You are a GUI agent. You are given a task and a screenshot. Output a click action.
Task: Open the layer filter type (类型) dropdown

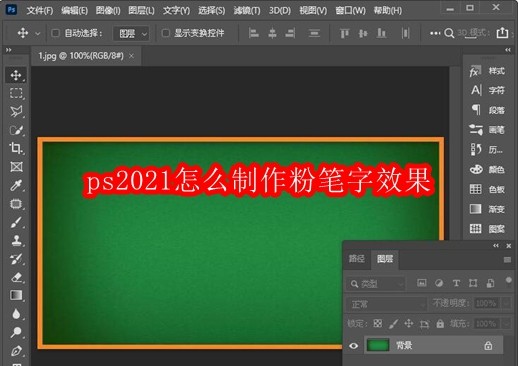[x=376, y=284]
